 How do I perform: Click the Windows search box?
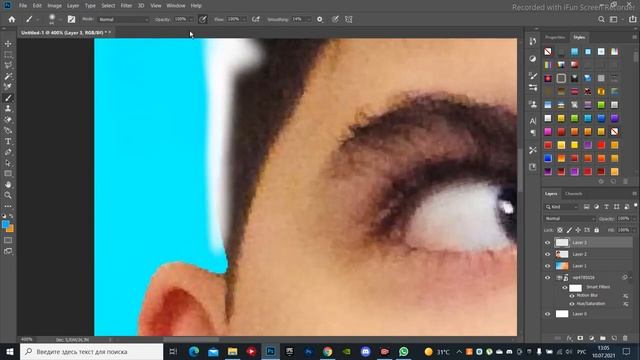pos(91,351)
